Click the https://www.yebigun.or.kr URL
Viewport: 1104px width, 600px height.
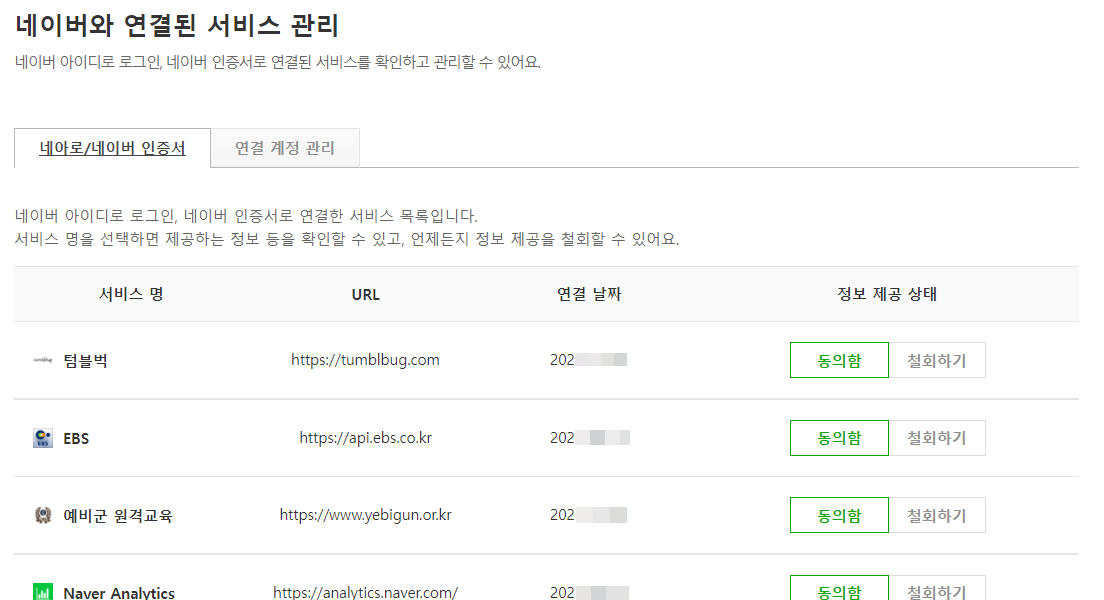365,515
